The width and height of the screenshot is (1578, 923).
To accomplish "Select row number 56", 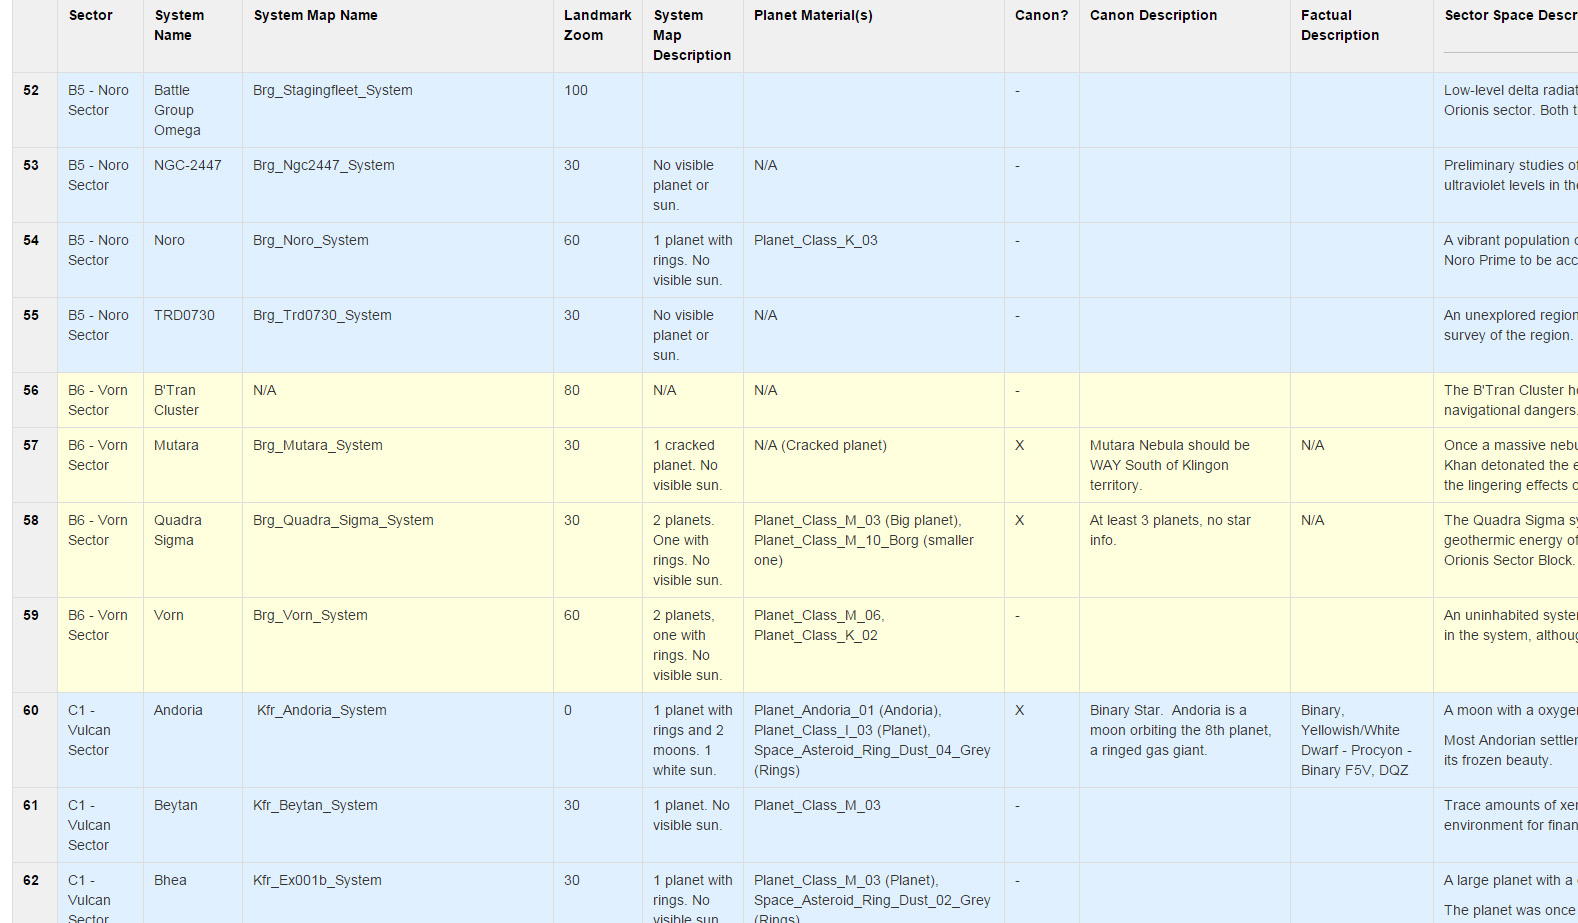I will coord(35,400).
